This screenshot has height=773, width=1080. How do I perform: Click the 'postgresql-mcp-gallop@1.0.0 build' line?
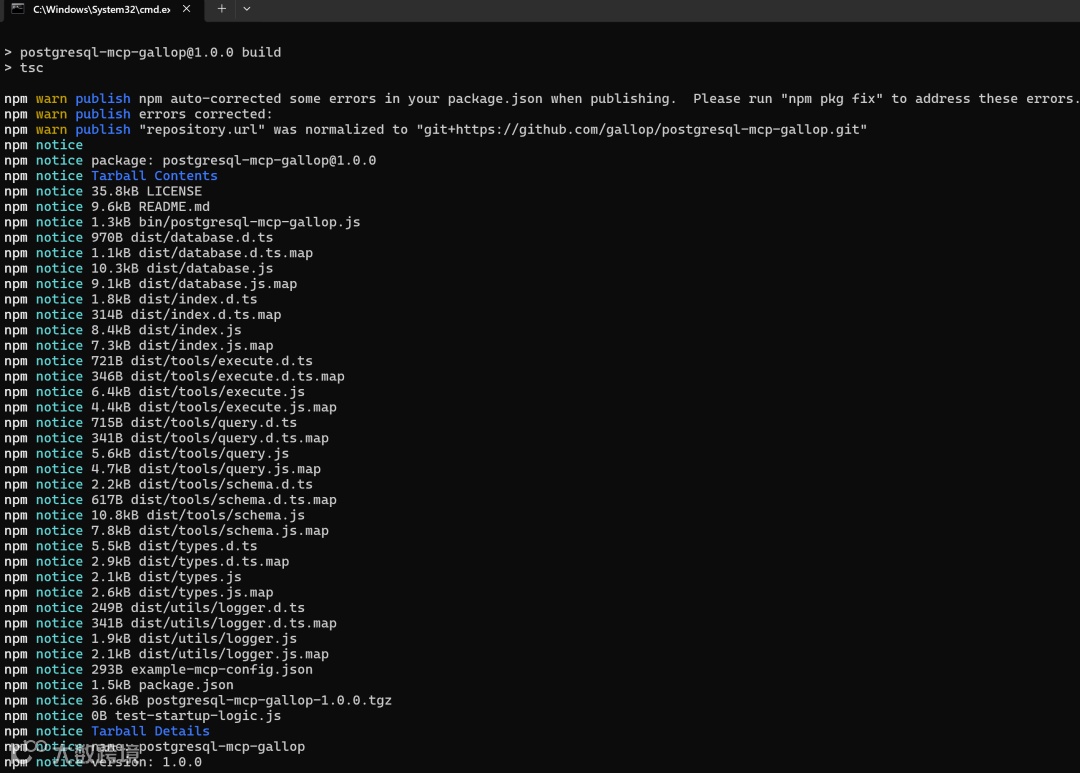[143, 52]
